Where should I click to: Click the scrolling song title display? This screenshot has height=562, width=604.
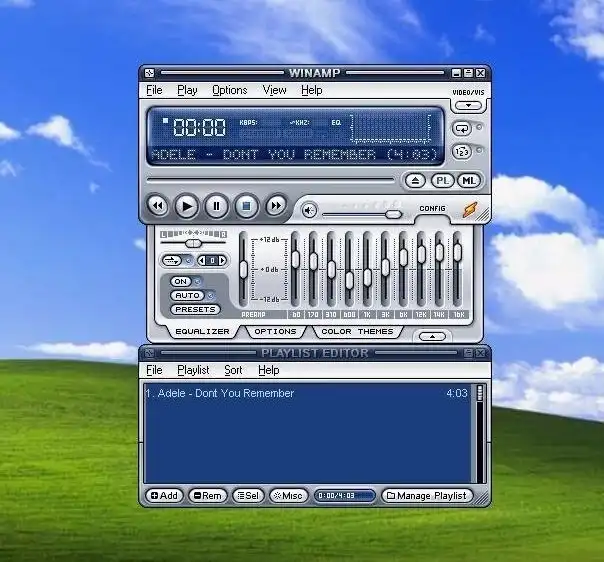coord(295,154)
